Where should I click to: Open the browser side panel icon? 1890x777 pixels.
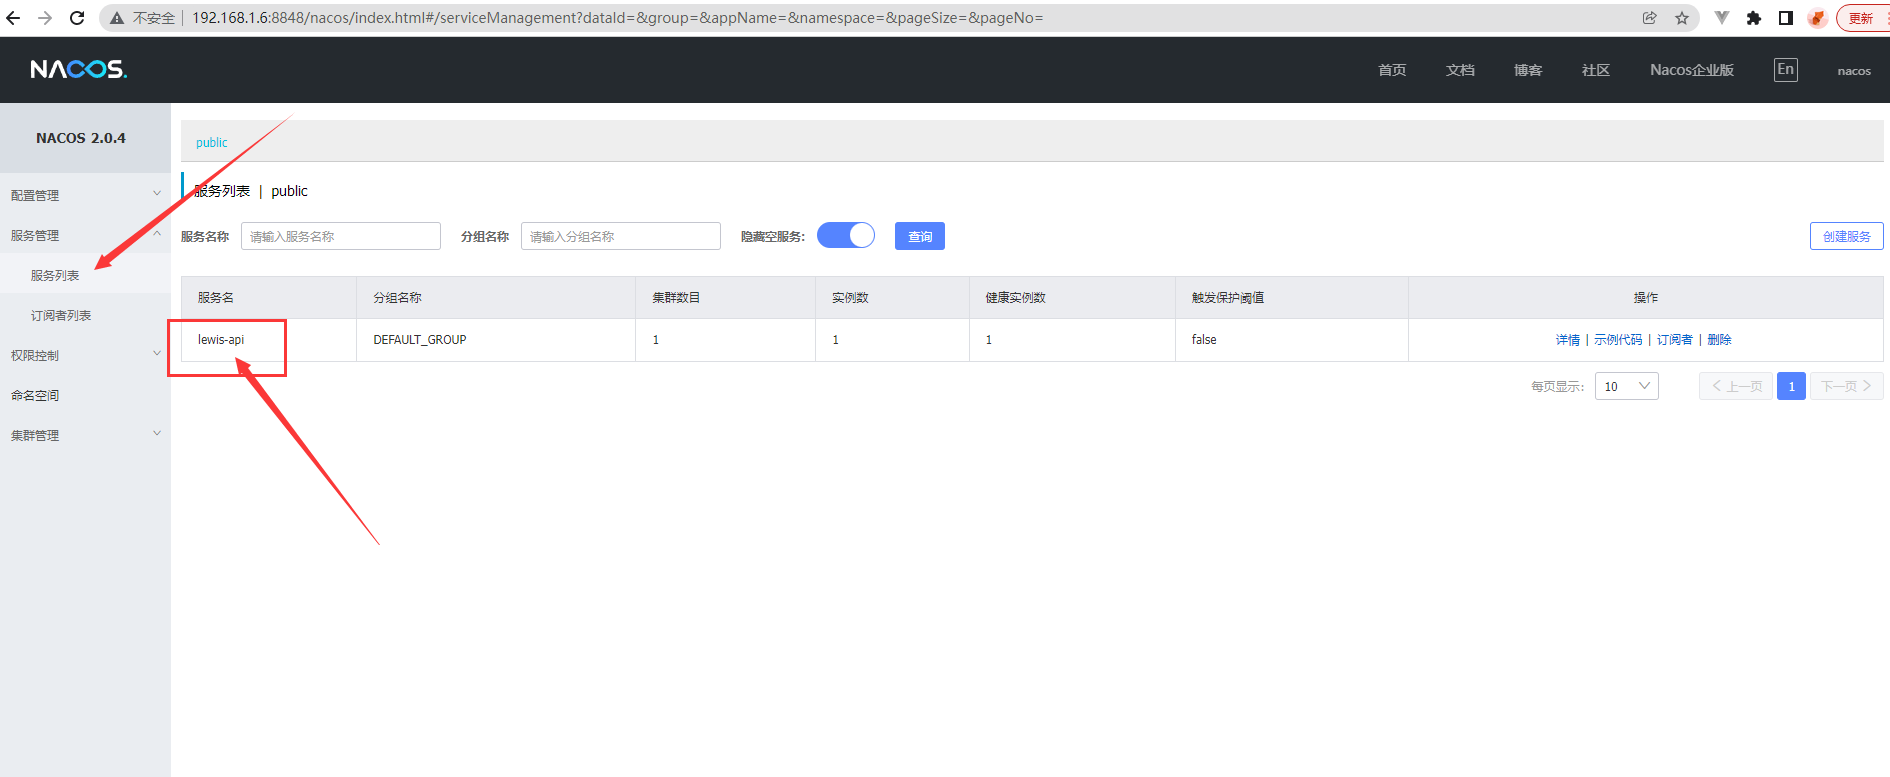click(1786, 18)
